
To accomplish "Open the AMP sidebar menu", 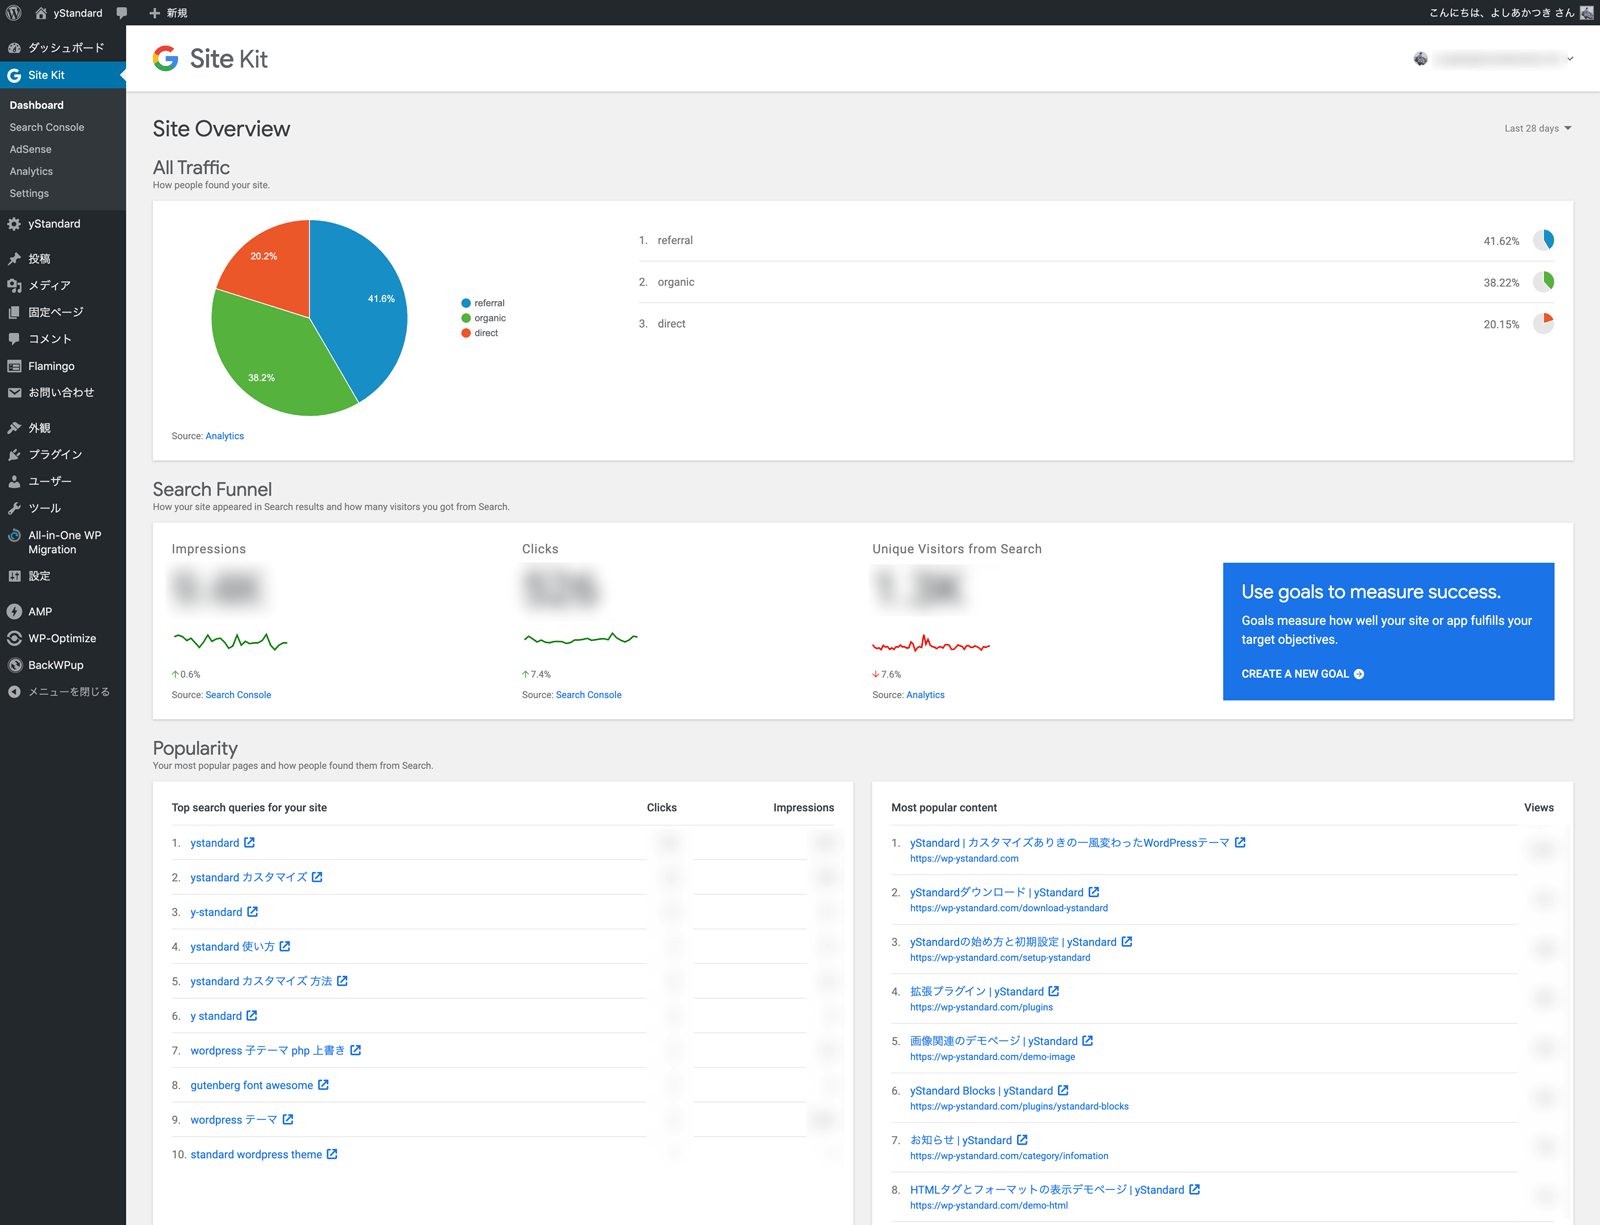I will (63, 612).
